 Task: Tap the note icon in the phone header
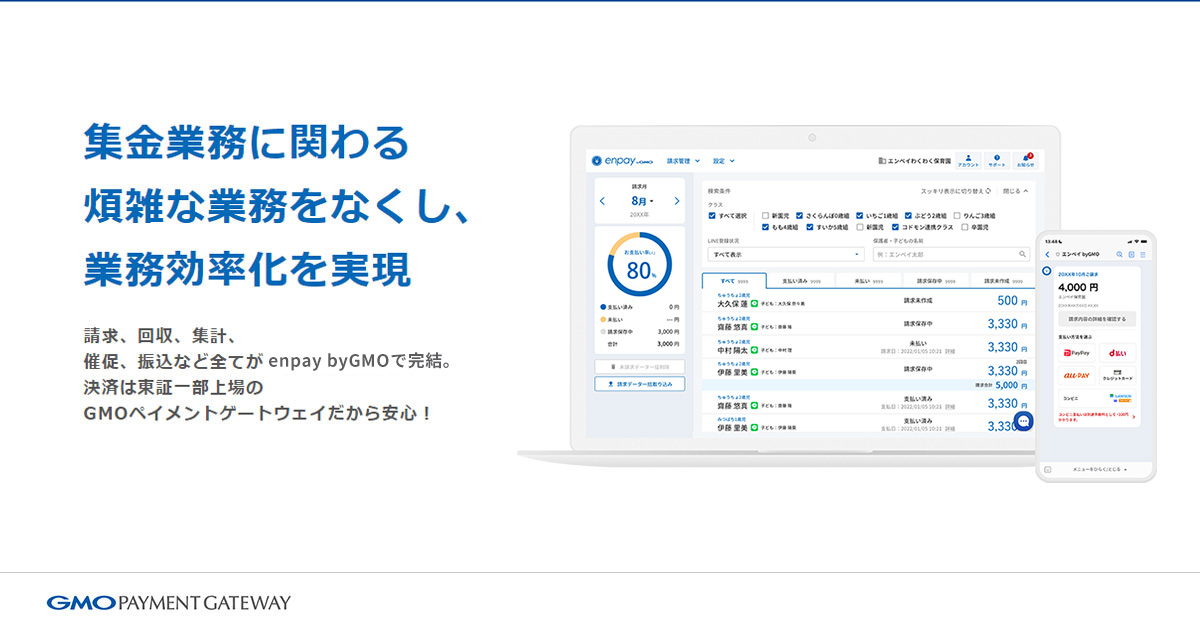[1131, 255]
